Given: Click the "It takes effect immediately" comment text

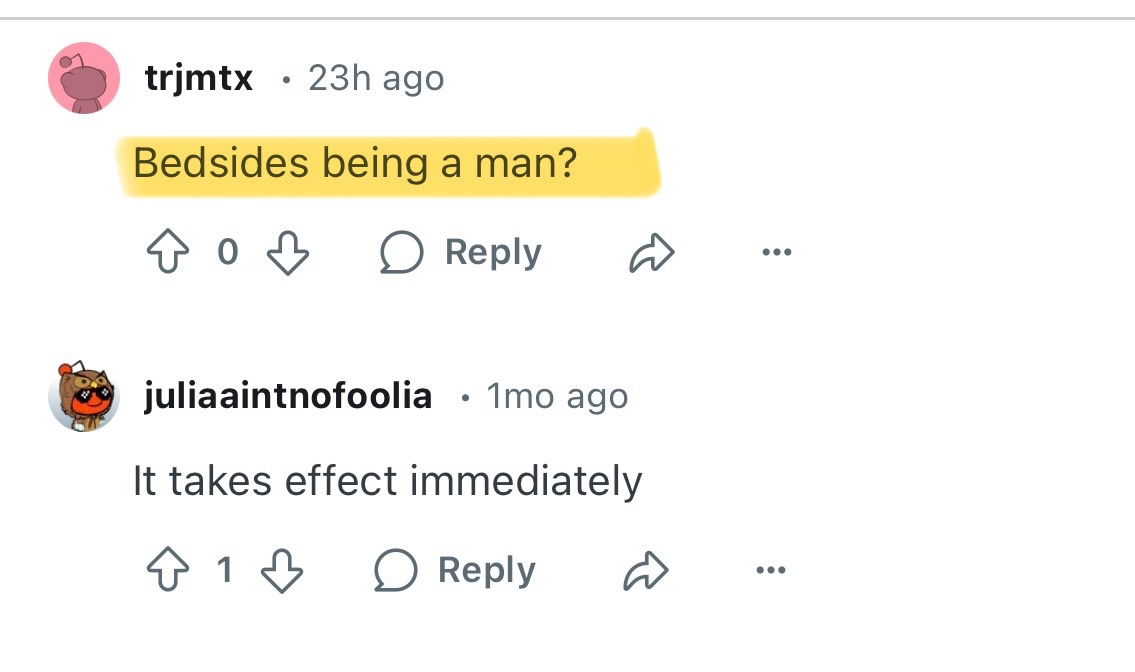Looking at the screenshot, I should (x=387, y=482).
